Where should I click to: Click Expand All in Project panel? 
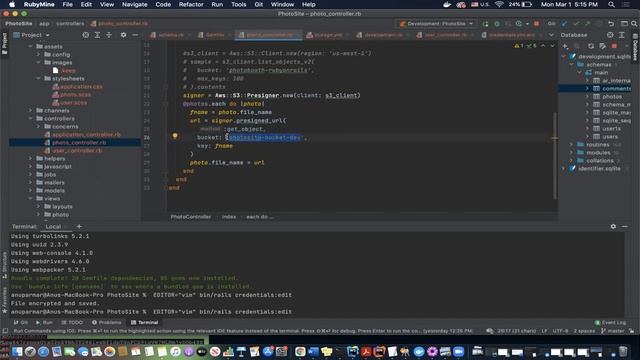pyautogui.click(x=98, y=35)
